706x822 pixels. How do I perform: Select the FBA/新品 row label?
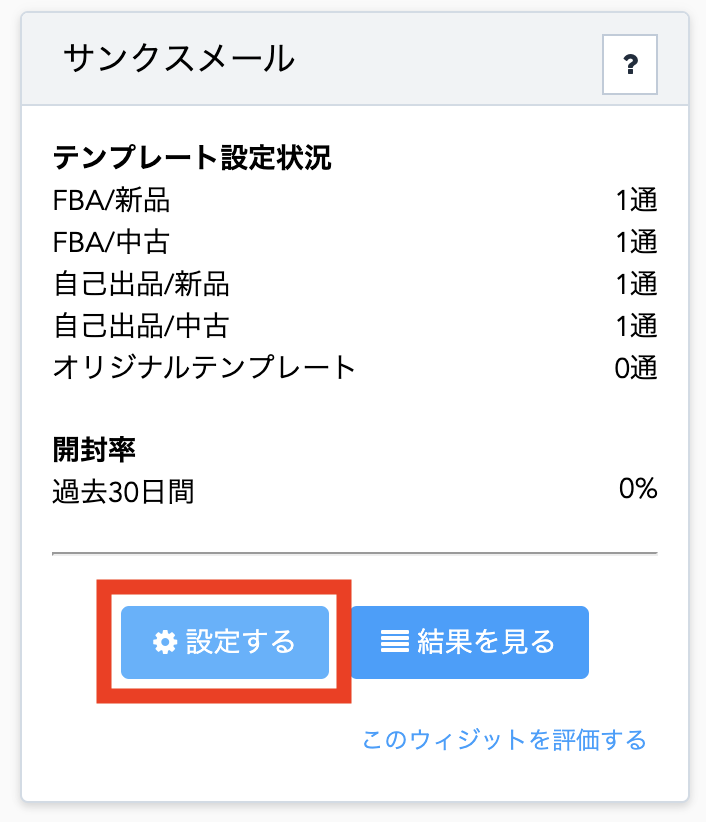(111, 200)
